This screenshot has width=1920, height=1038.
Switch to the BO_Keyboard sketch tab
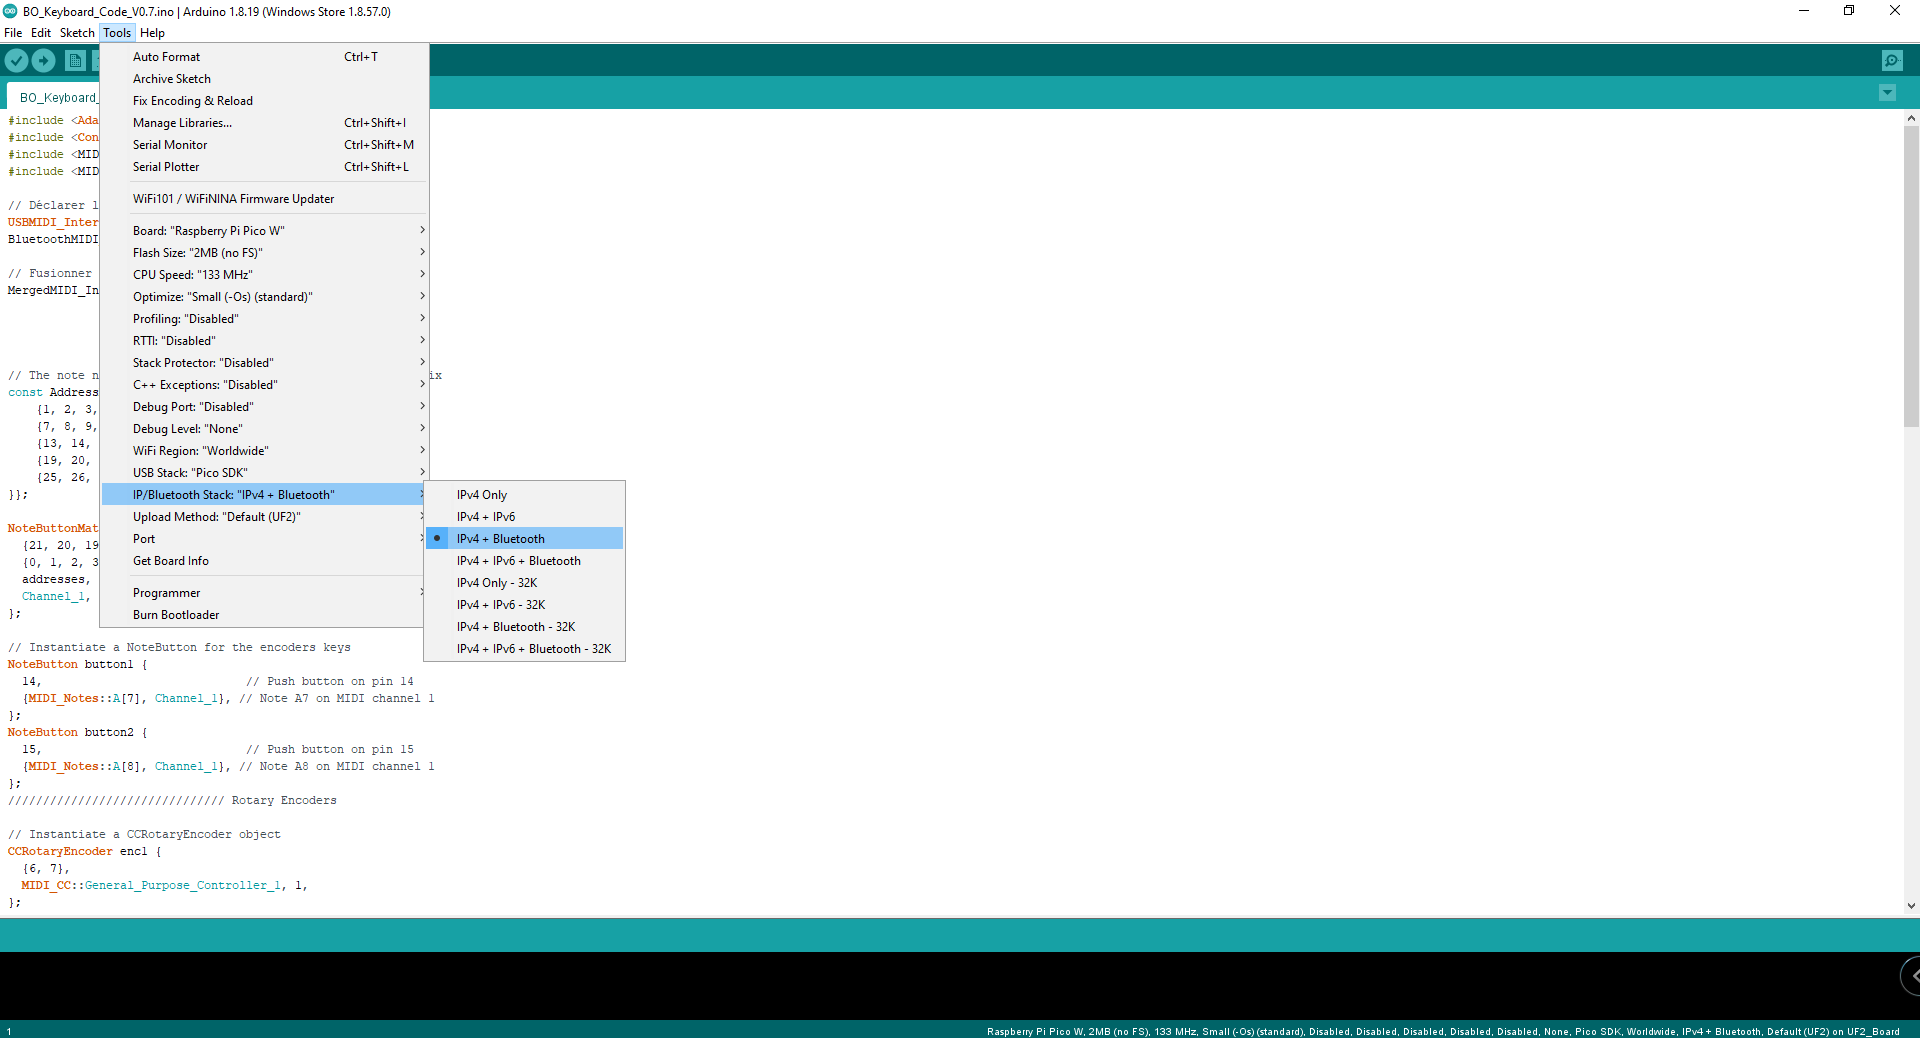tap(55, 97)
